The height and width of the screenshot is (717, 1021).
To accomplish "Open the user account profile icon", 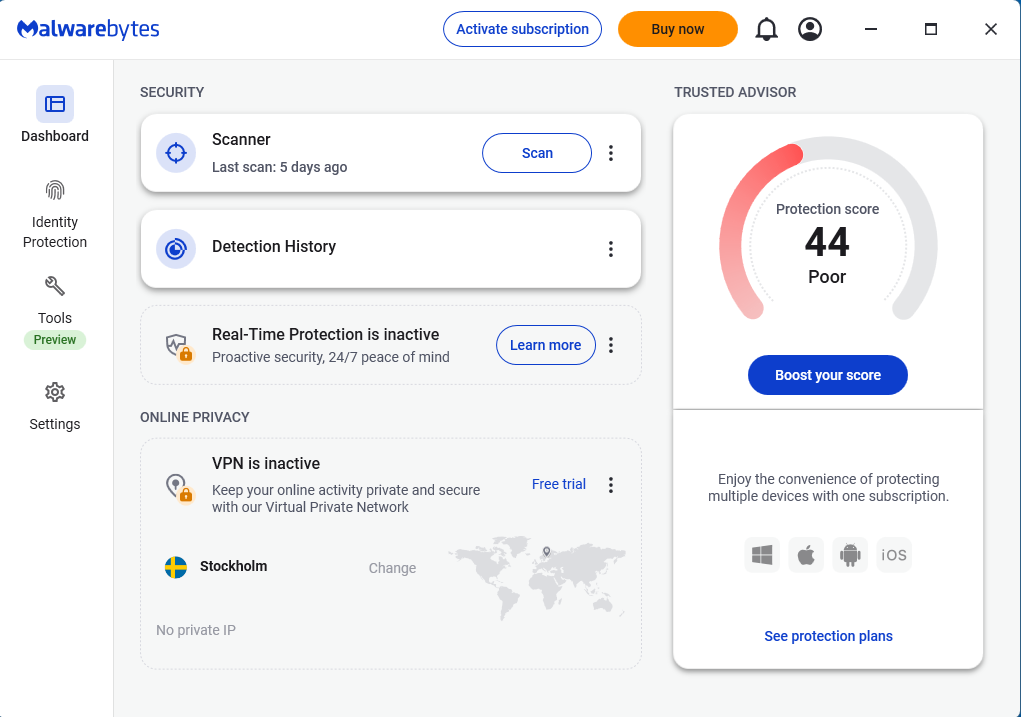I will pyautogui.click(x=810, y=29).
